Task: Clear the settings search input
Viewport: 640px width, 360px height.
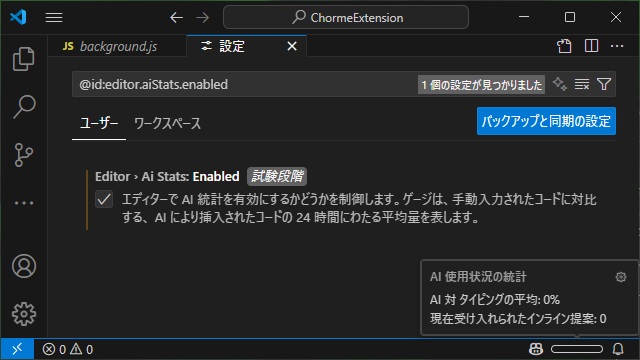Action: tap(582, 84)
